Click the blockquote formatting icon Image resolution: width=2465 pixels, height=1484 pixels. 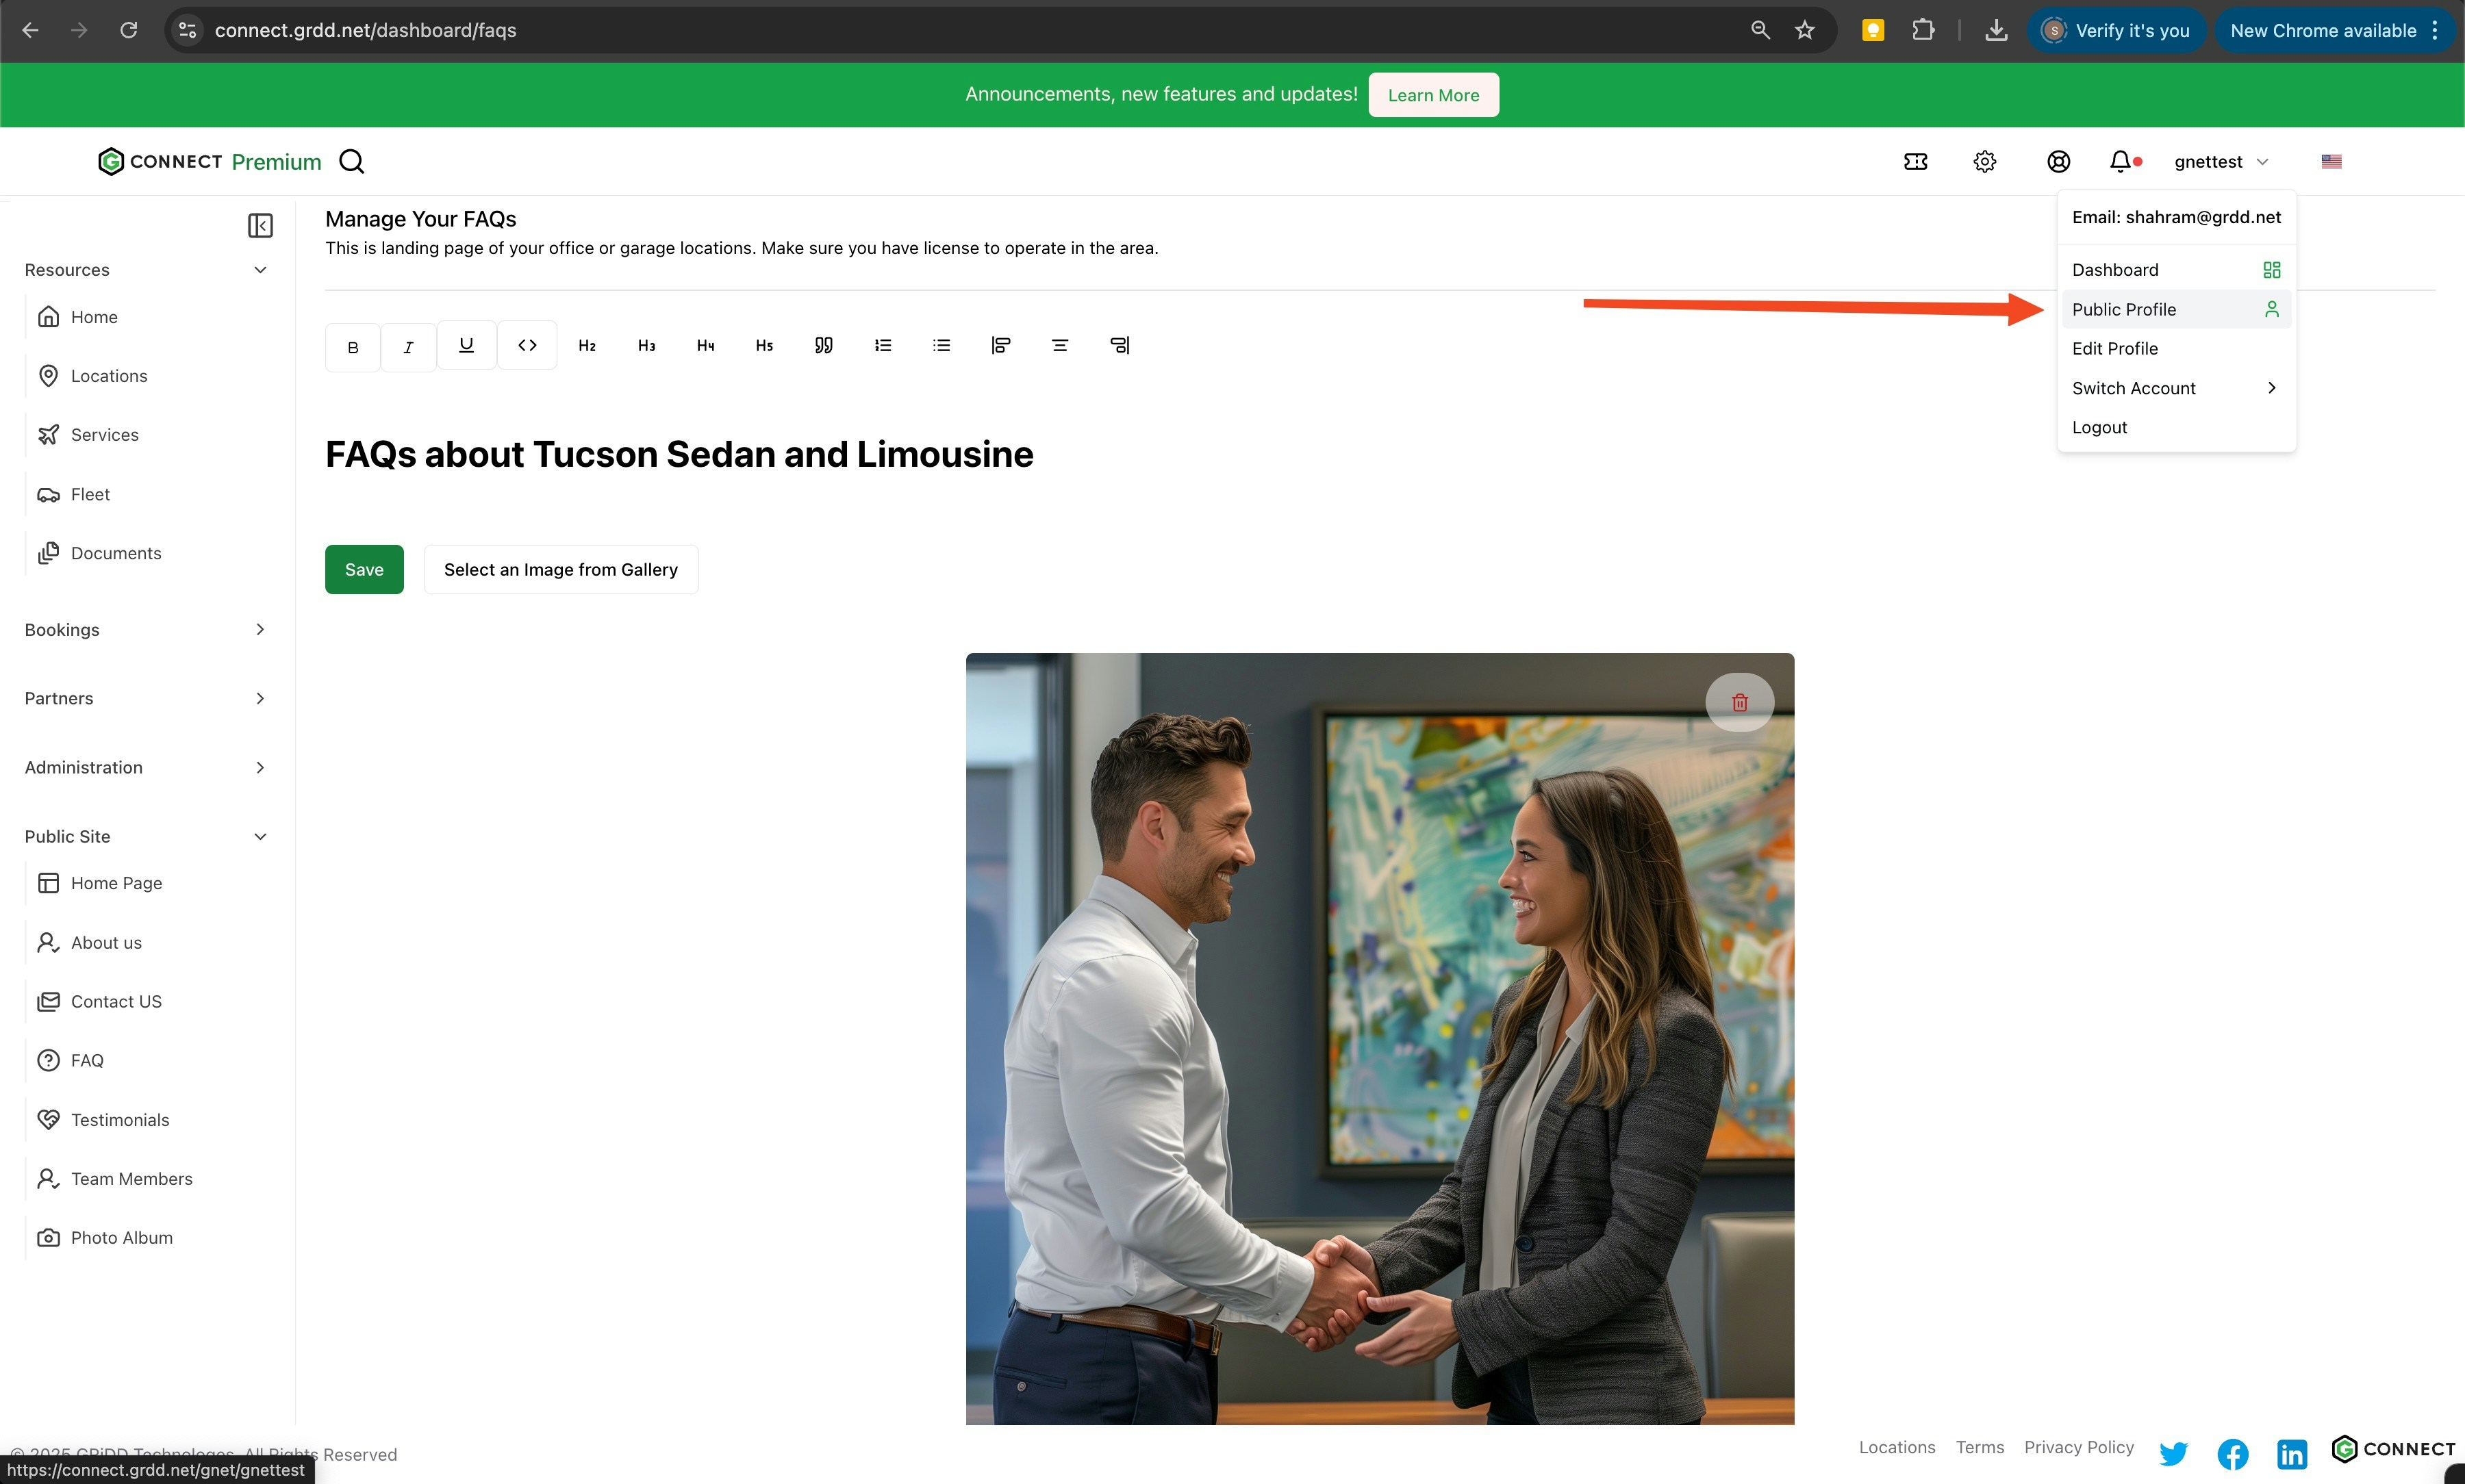click(823, 345)
